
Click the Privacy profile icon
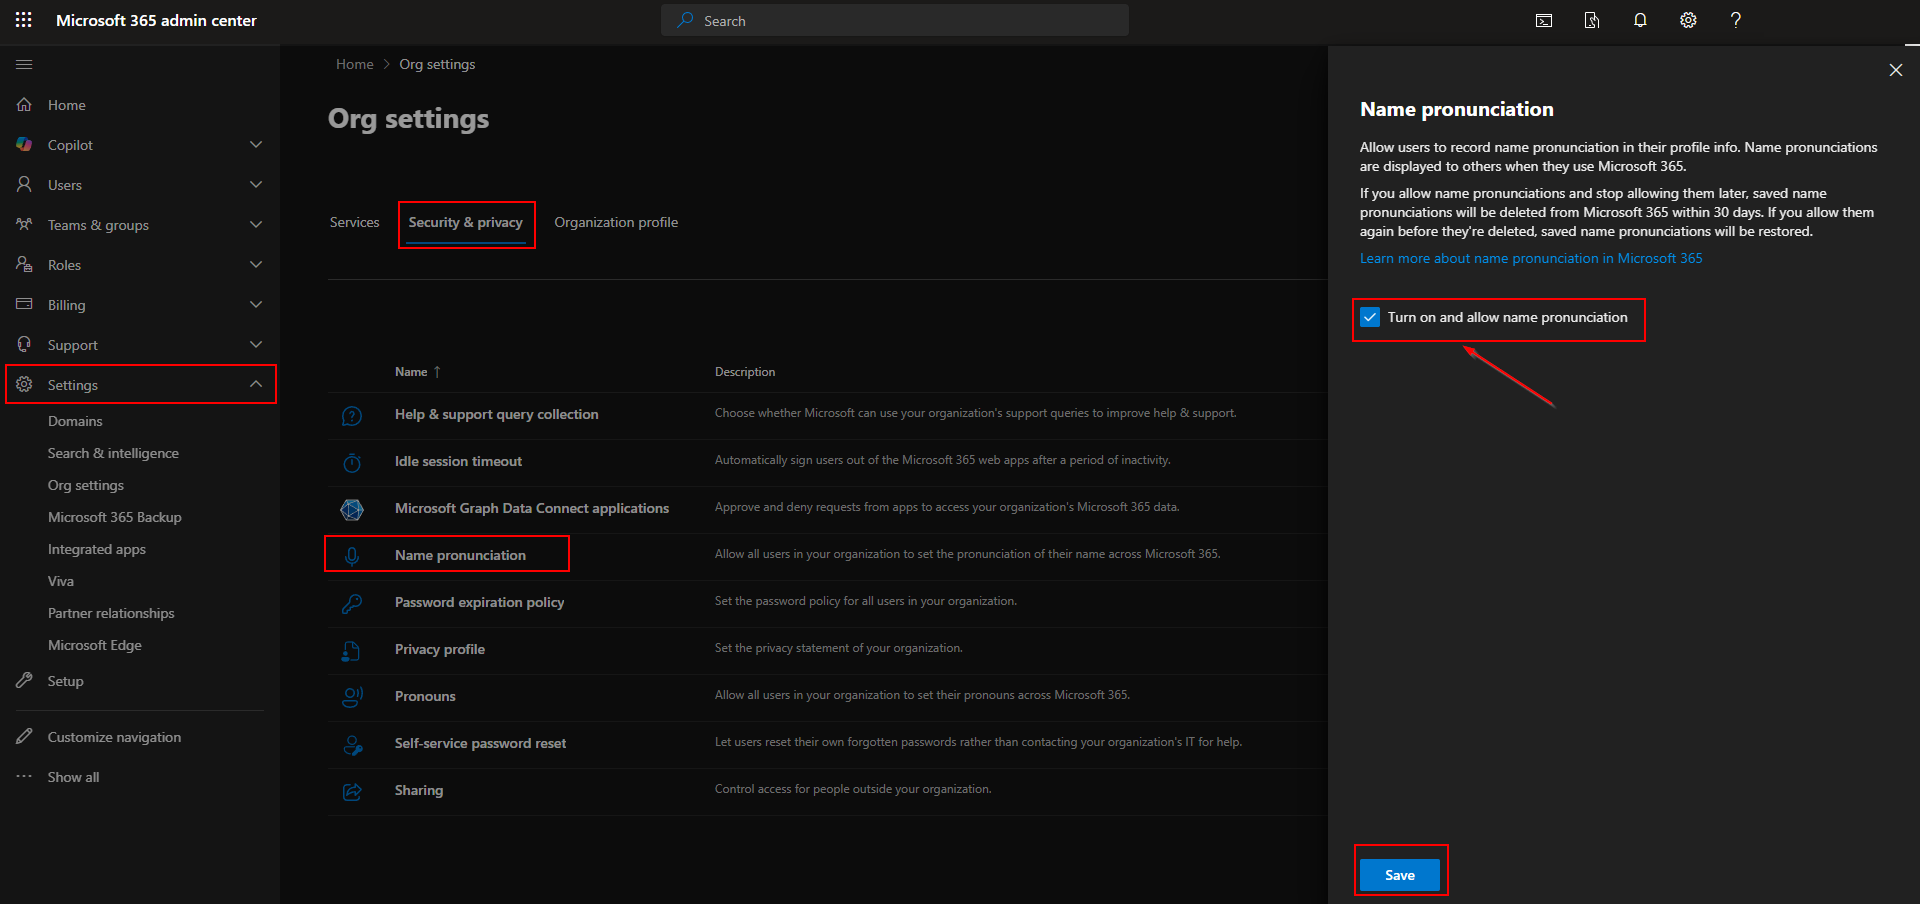tap(352, 651)
